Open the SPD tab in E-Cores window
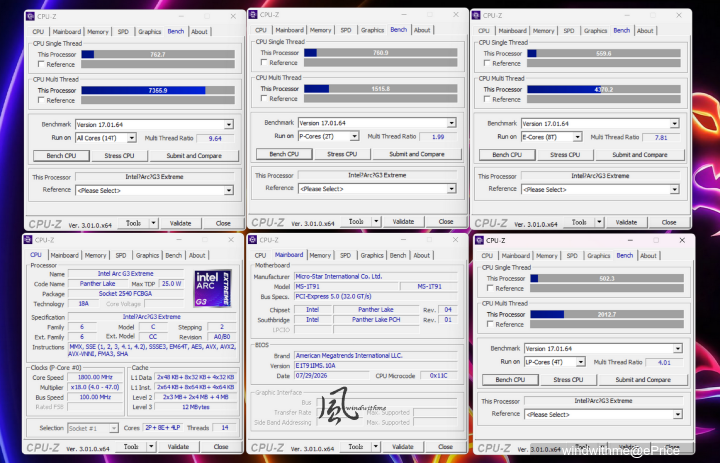This screenshot has height=463, width=720. pyautogui.click(x=569, y=31)
